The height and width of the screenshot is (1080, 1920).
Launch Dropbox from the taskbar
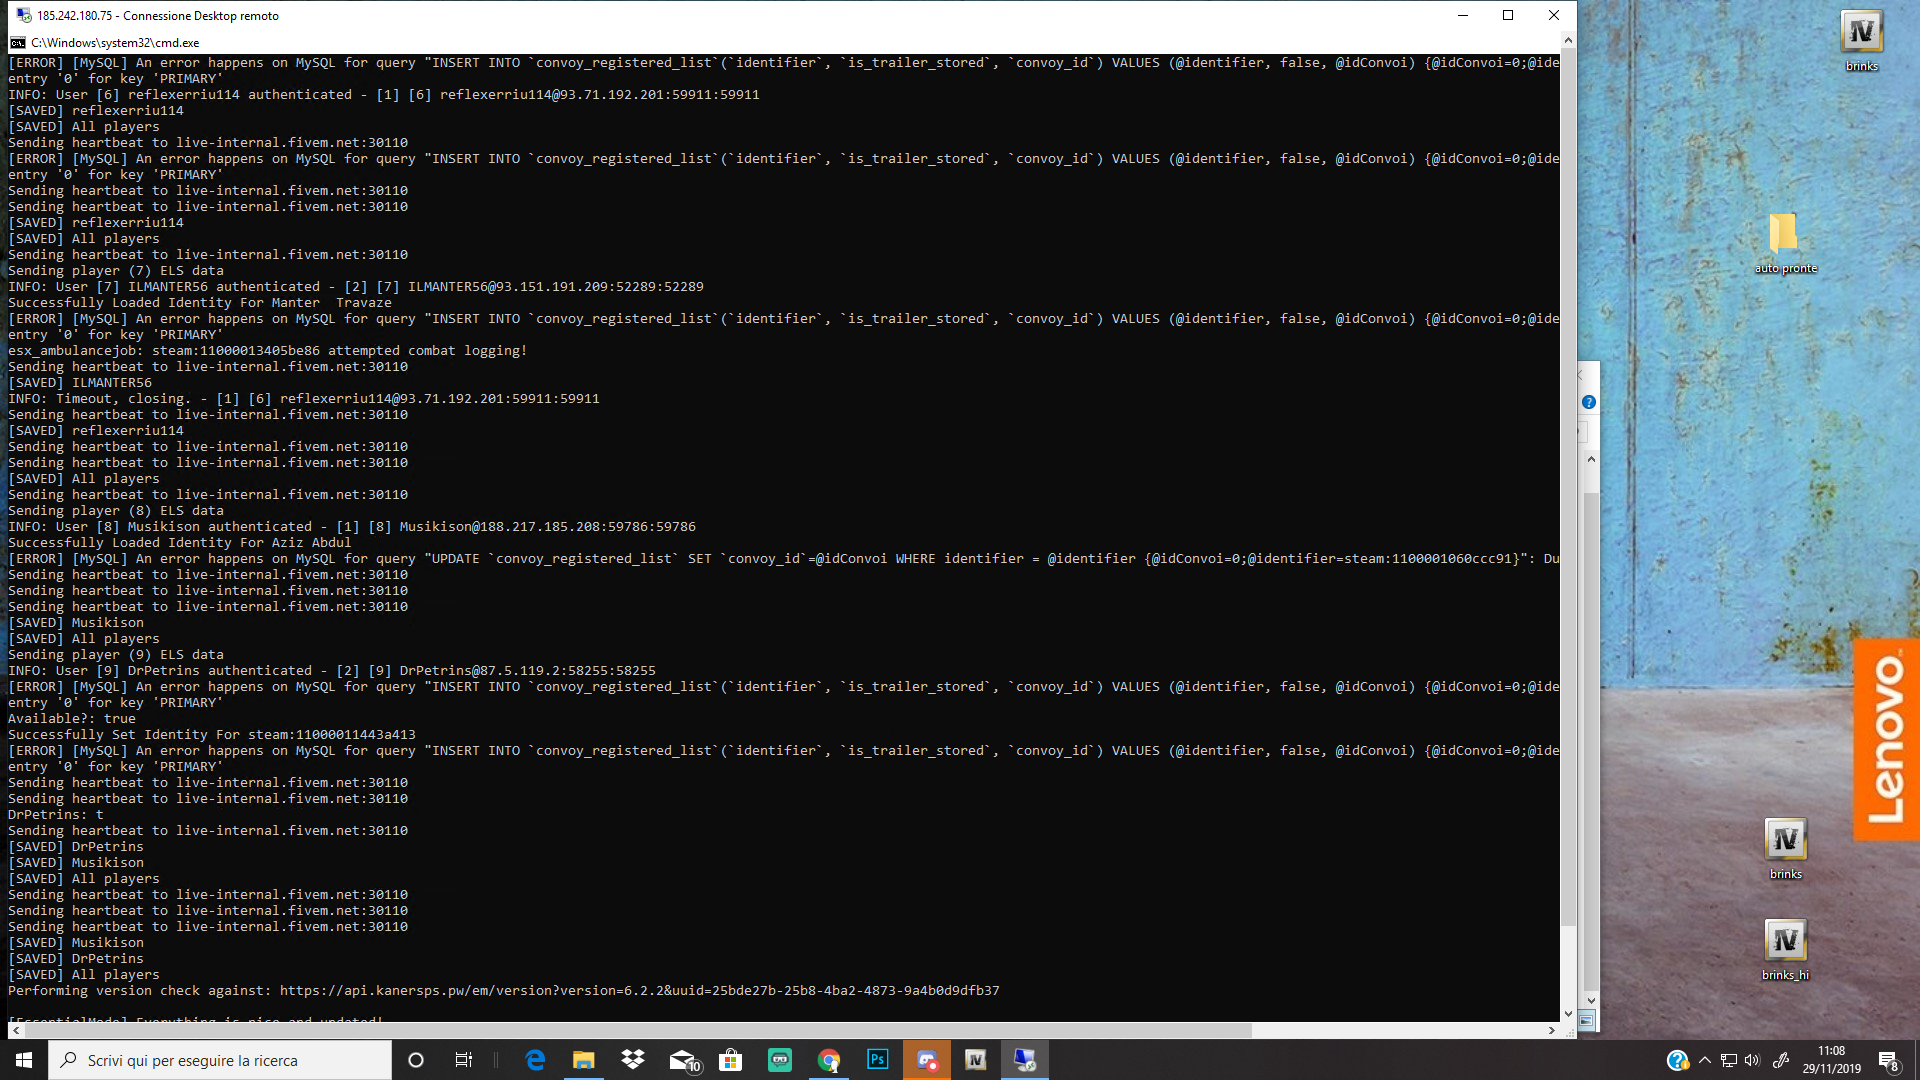[633, 1060]
